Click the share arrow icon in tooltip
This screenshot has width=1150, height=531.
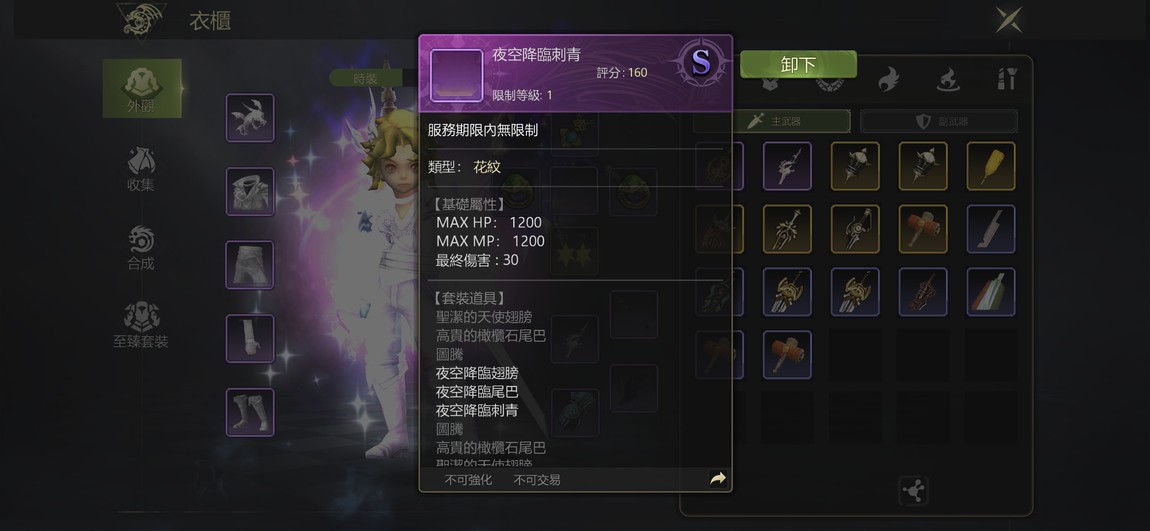[x=718, y=479]
